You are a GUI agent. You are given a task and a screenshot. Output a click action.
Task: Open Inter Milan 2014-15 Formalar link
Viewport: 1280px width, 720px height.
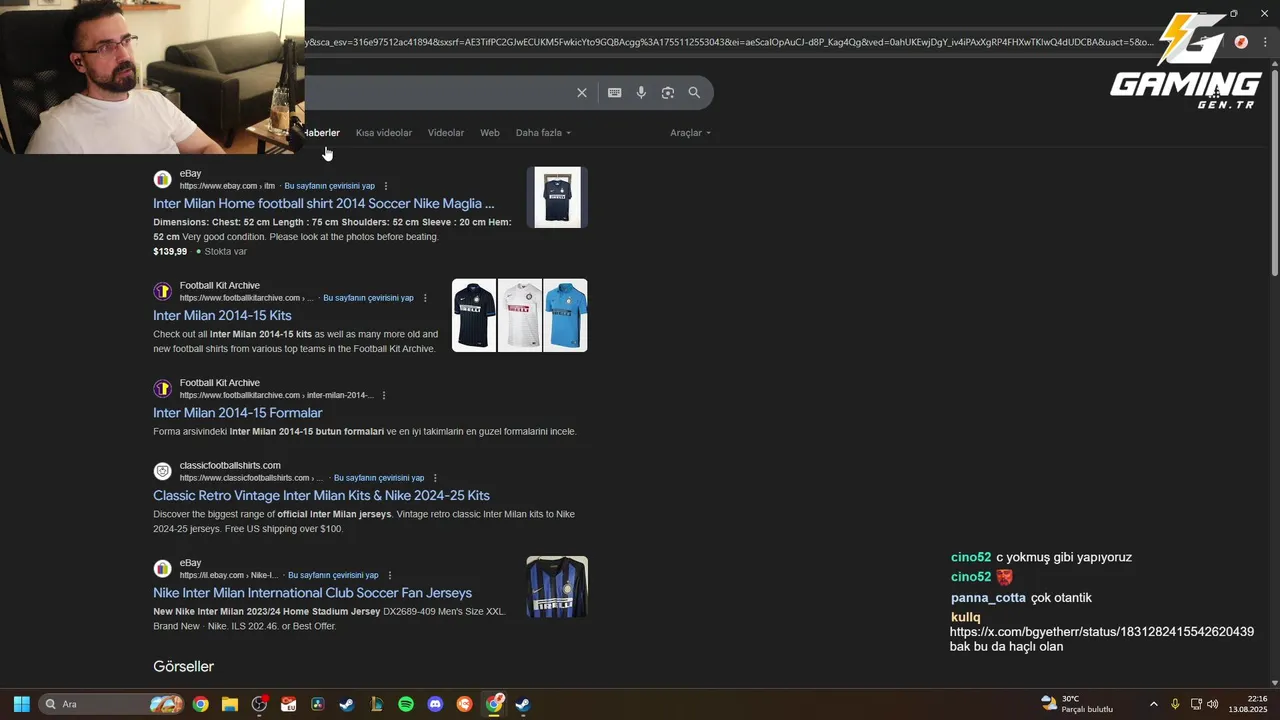pos(238,413)
